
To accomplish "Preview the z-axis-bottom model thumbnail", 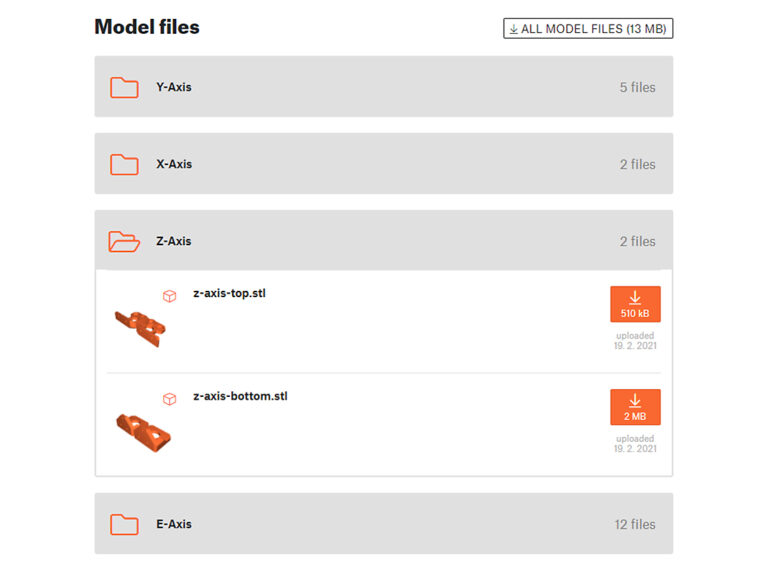I will [142, 428].
